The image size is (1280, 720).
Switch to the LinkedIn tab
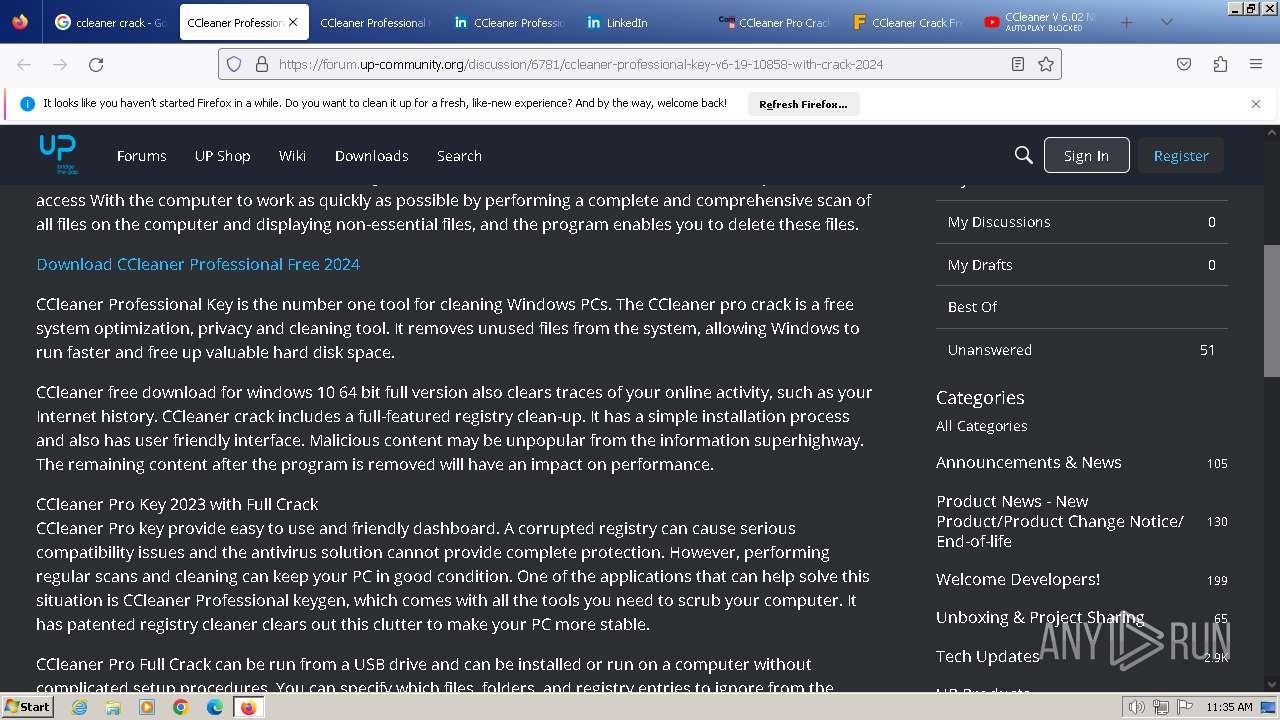tap(642, 22)
